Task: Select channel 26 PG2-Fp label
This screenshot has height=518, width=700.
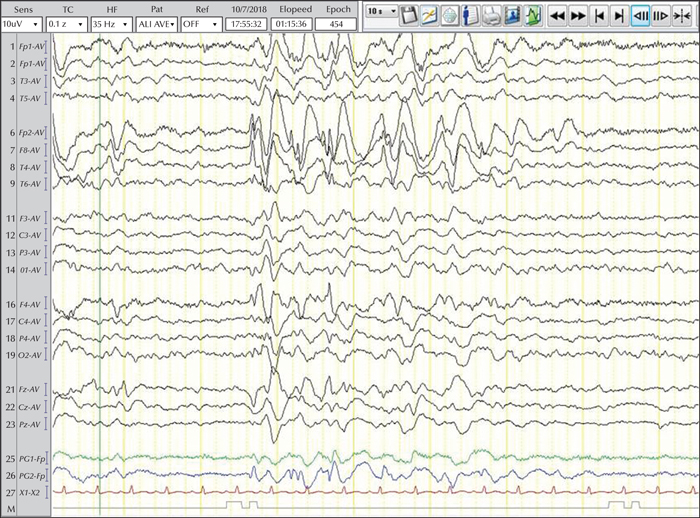Action: coord(32,476)
